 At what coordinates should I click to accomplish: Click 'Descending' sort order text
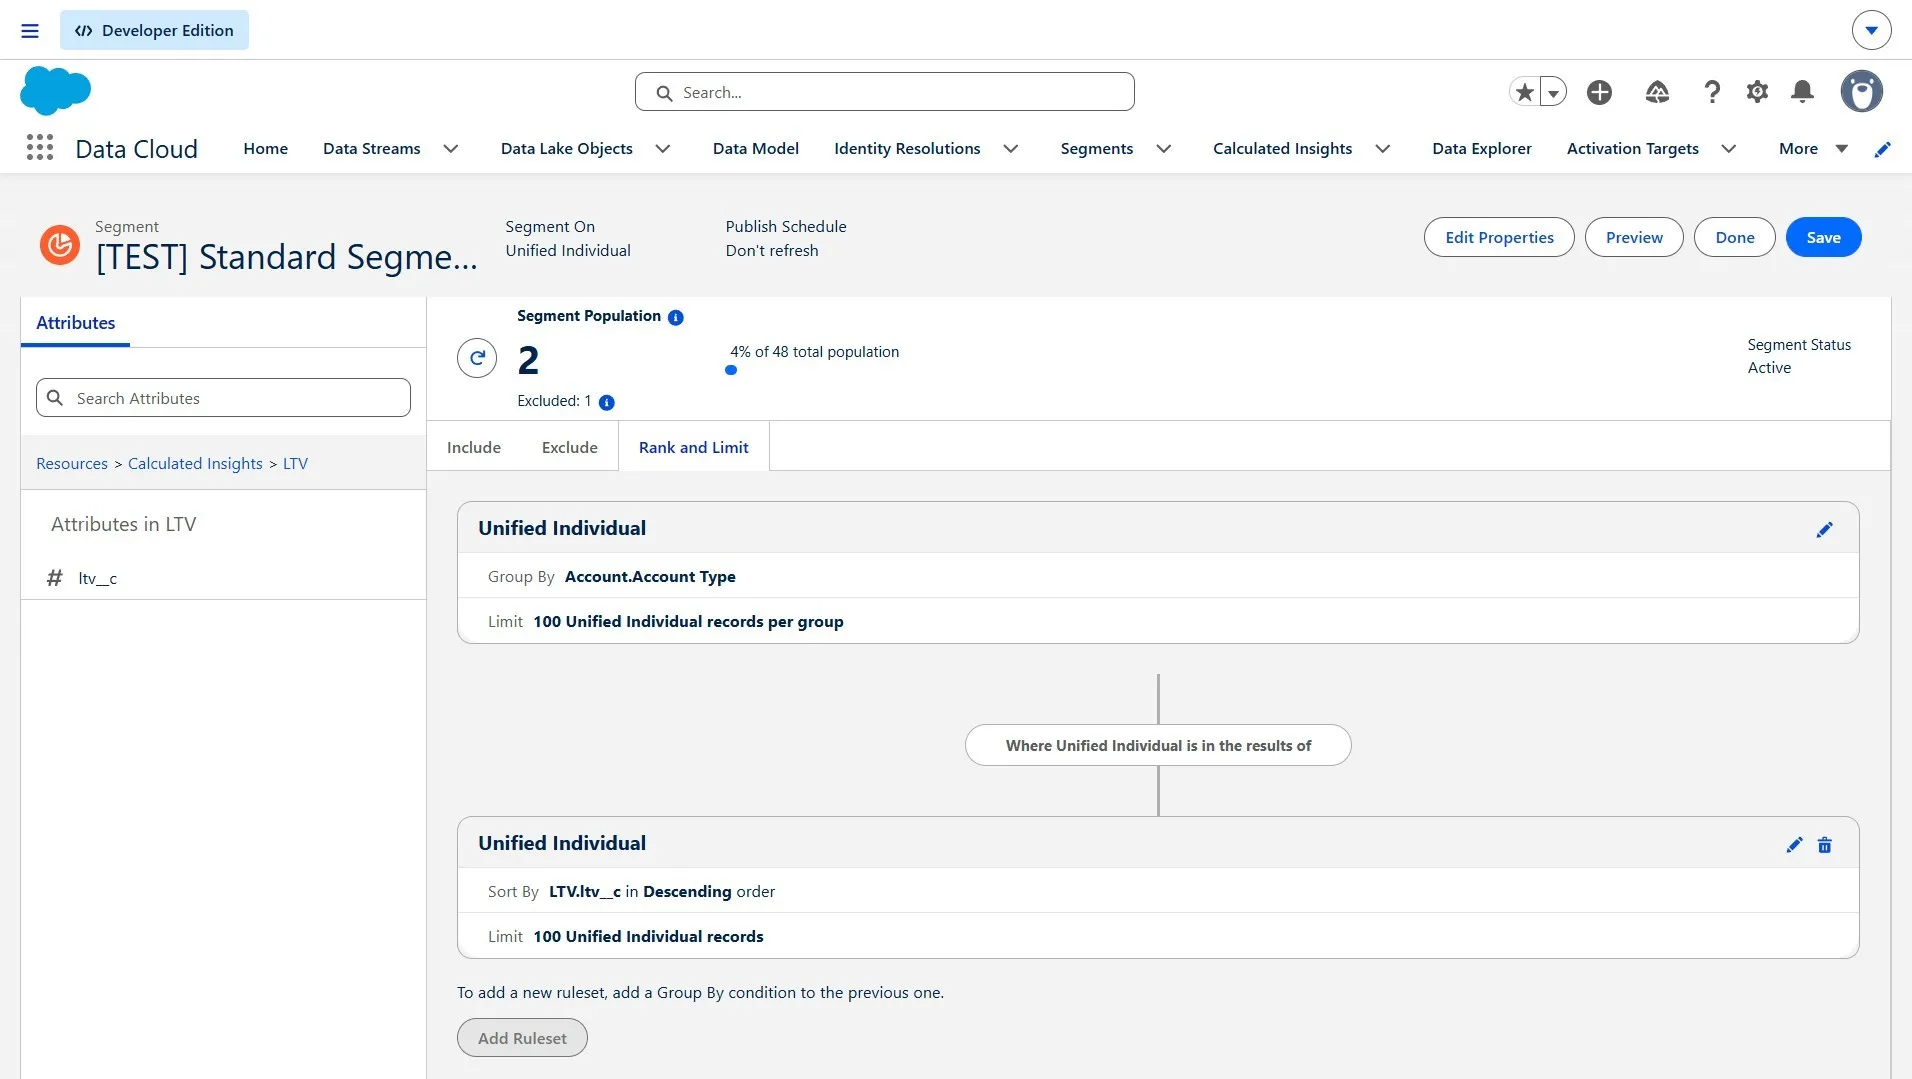click(x=687, y=892)
